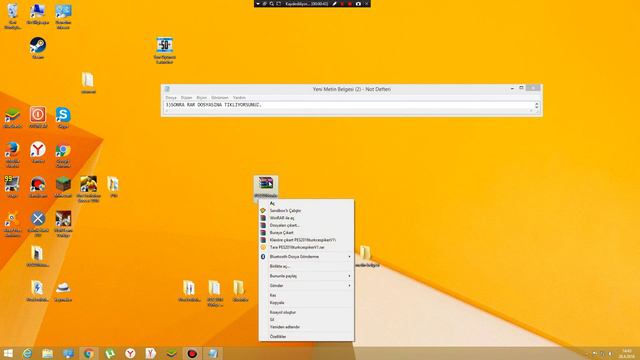
Task: Open the Biçim menu in Notepad
Action: point(202,98)
